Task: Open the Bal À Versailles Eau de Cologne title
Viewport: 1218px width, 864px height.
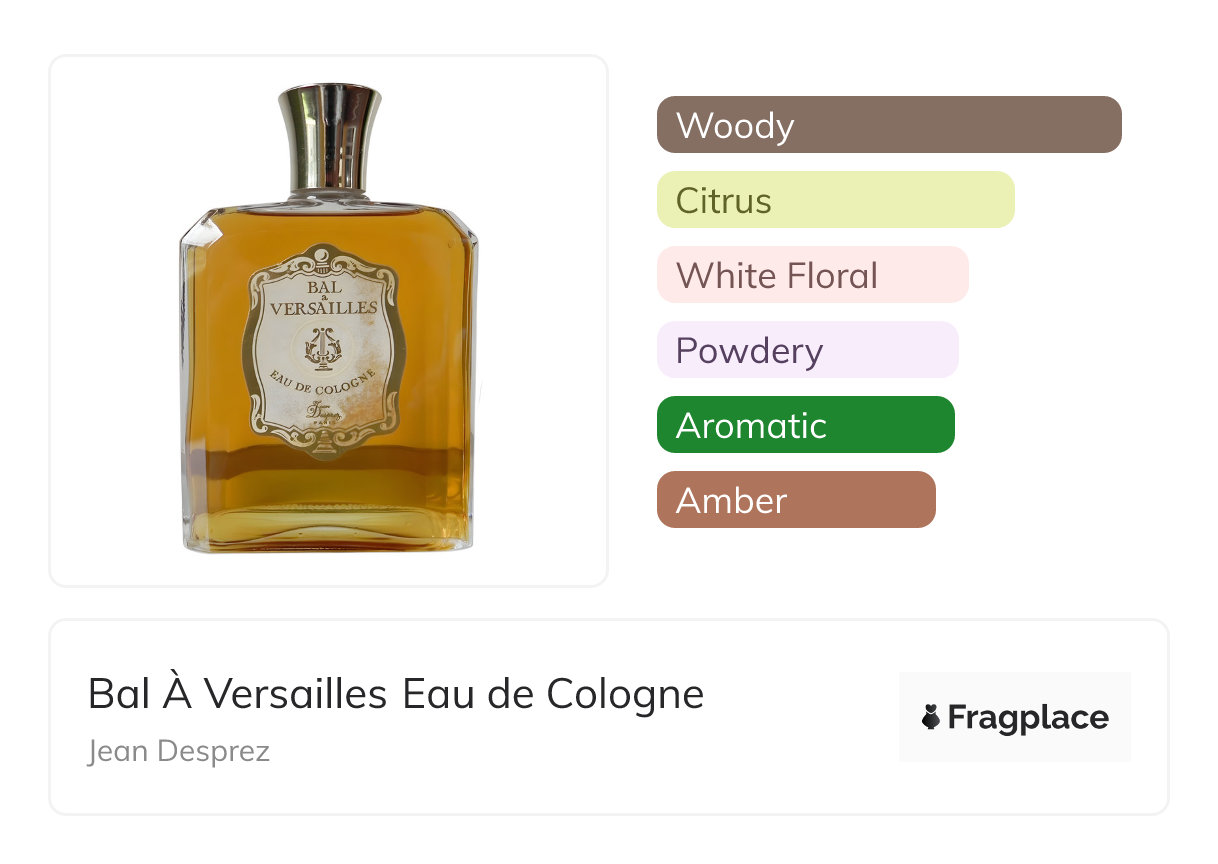Action: pyautogui.click(x=396, y=694)
